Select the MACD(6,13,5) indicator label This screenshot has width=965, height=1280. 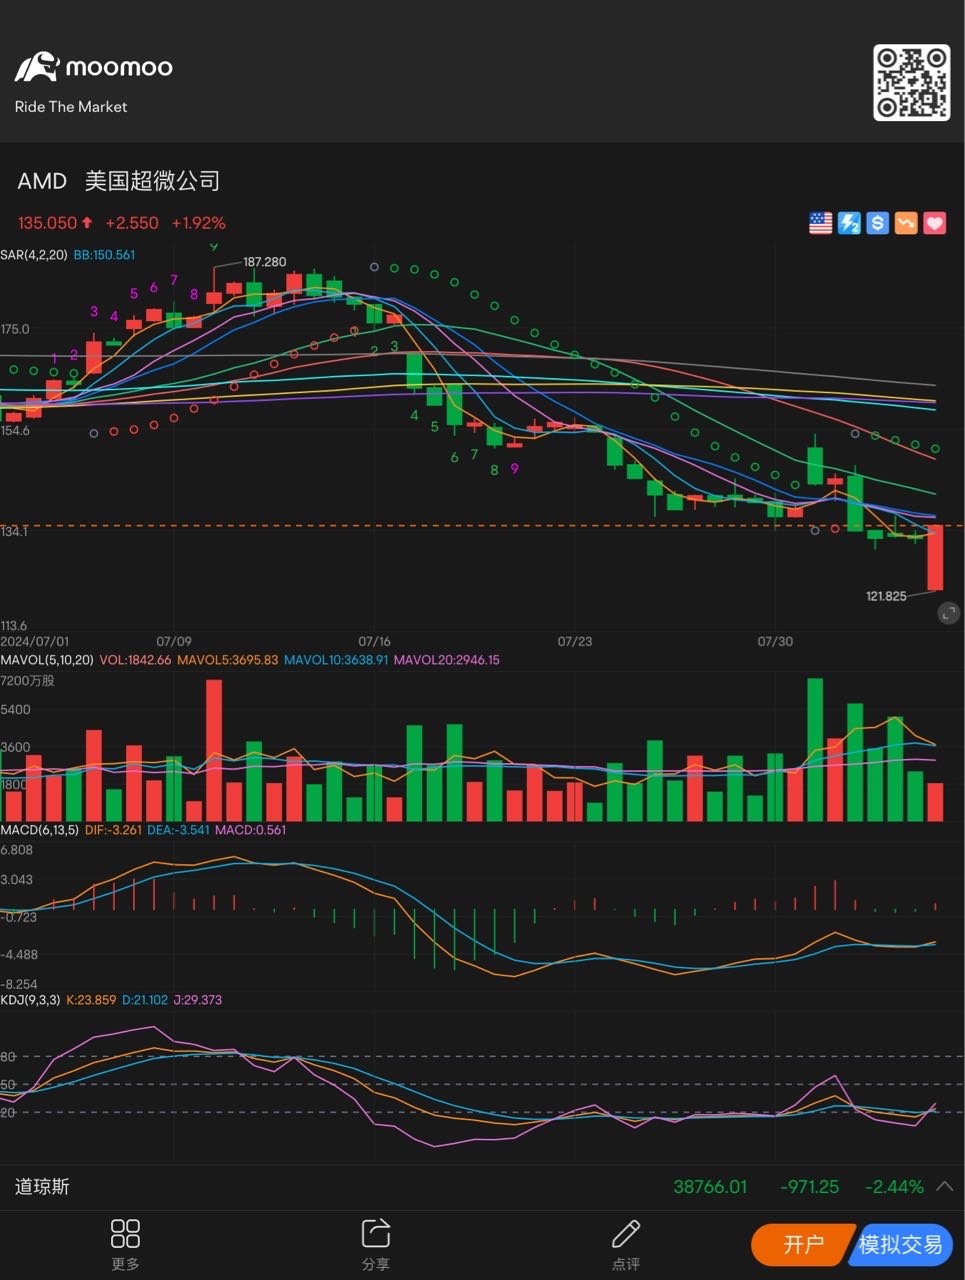(x=40, y=830)
